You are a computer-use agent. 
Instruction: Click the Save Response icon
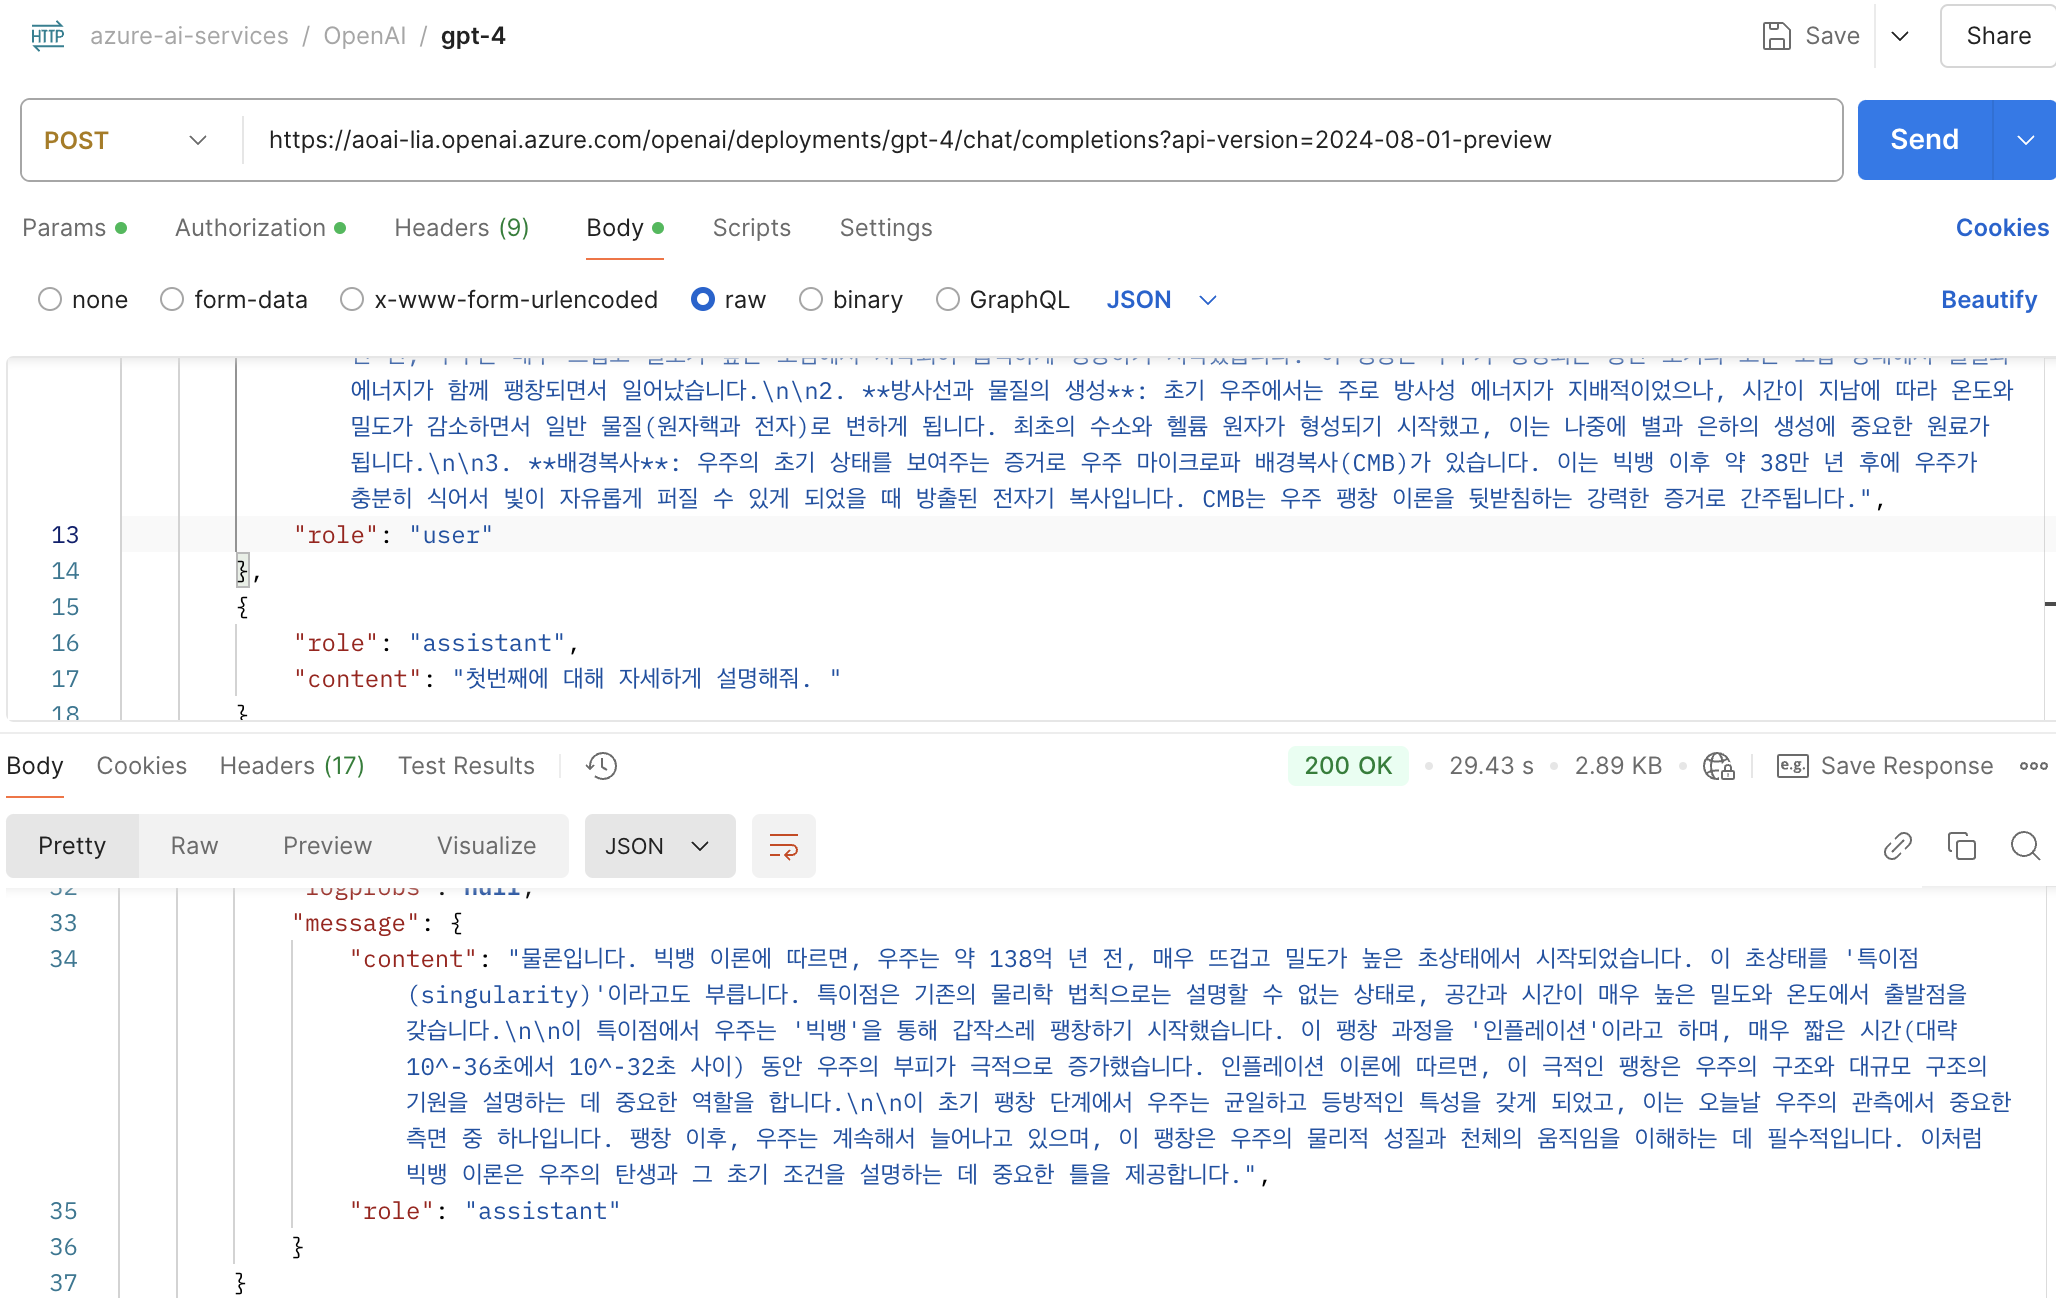pos(1792,766)
